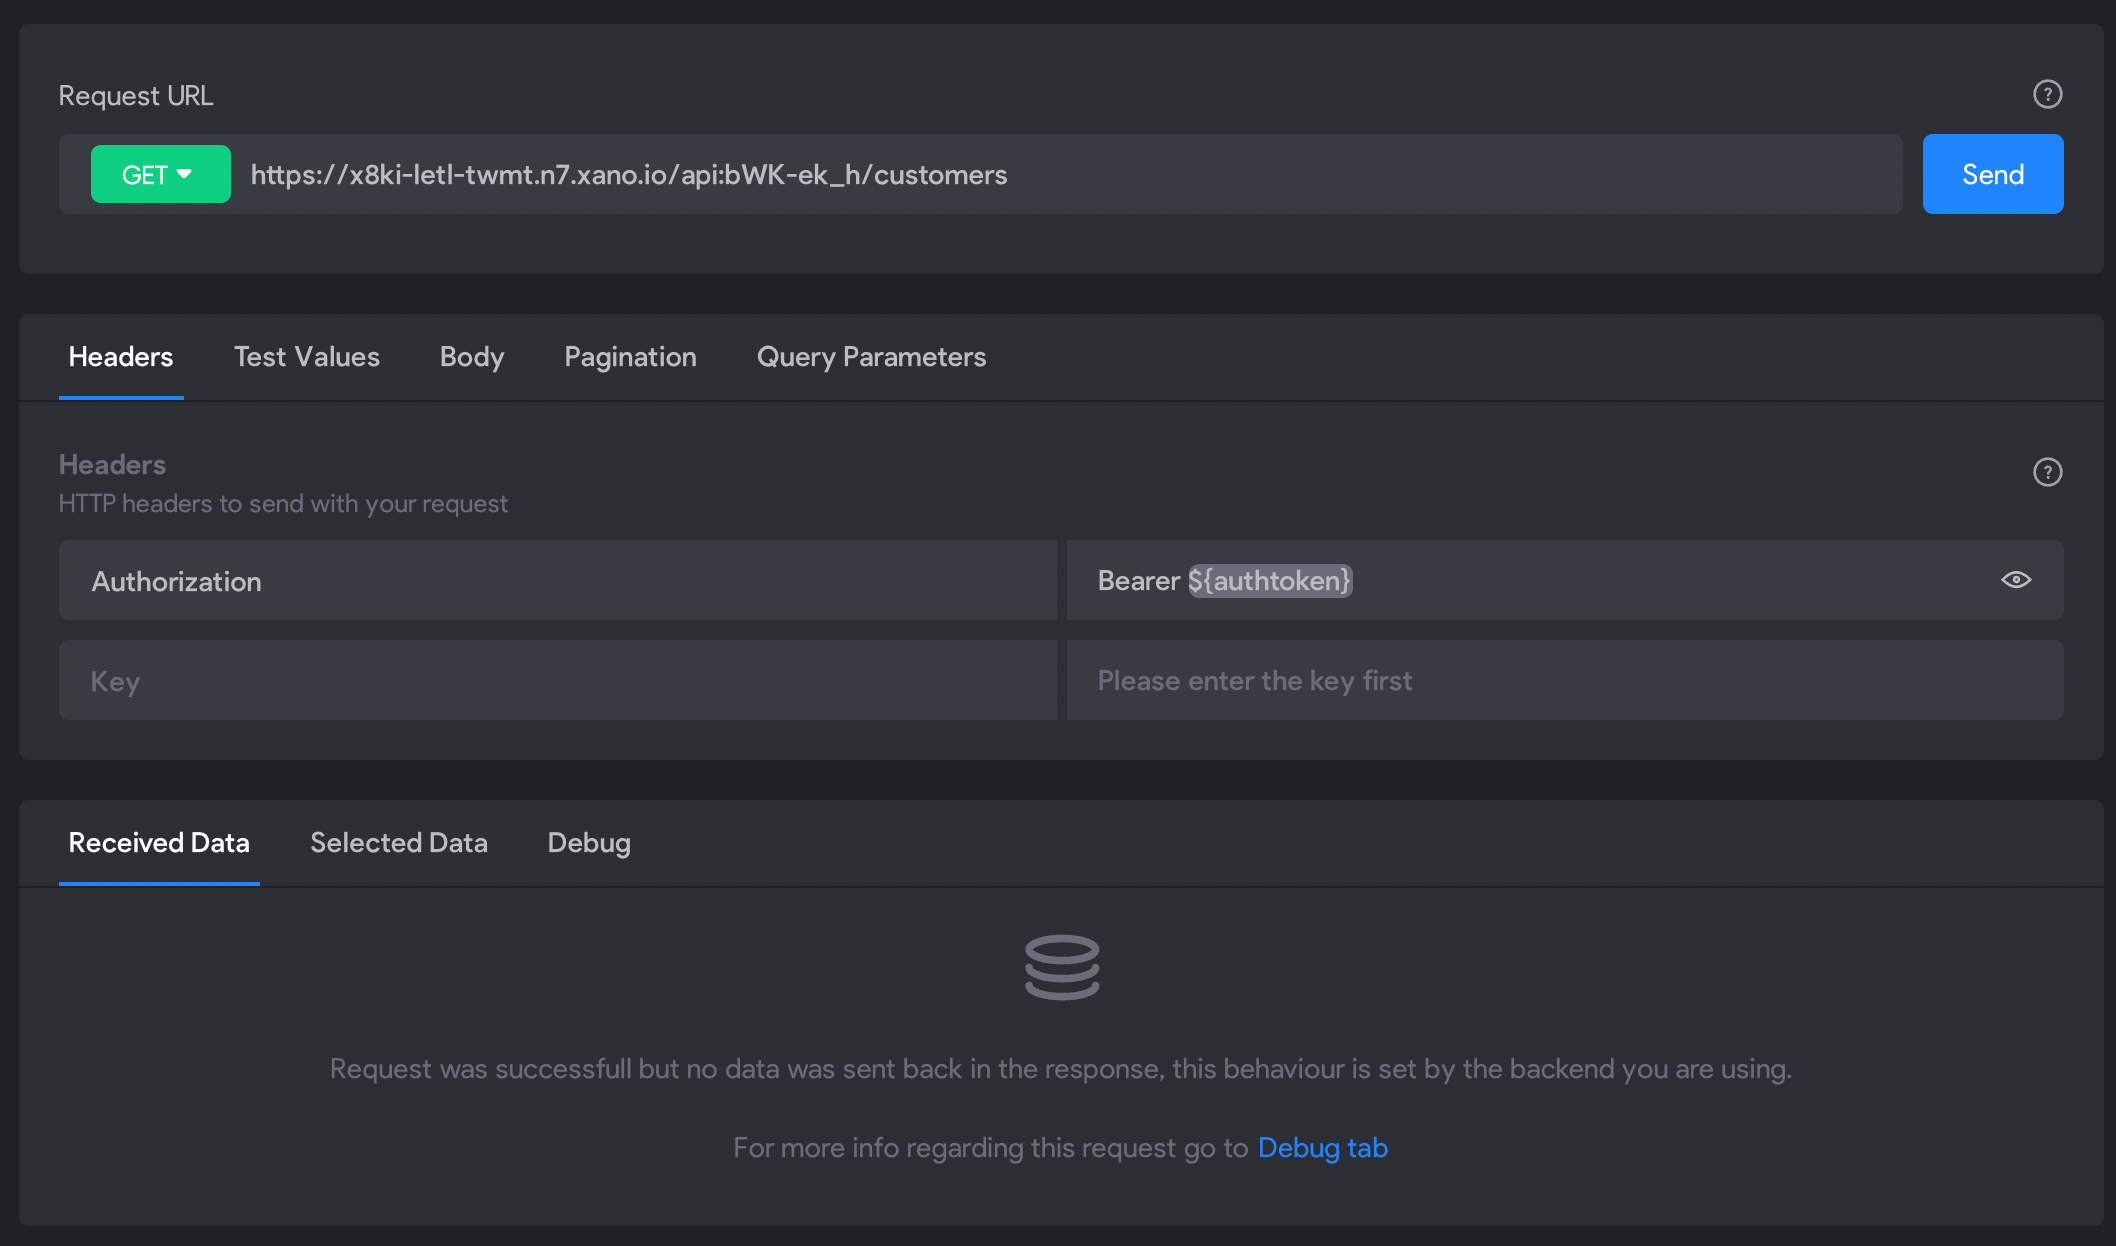Open the GET method dropdown

(x=160, y=174)
